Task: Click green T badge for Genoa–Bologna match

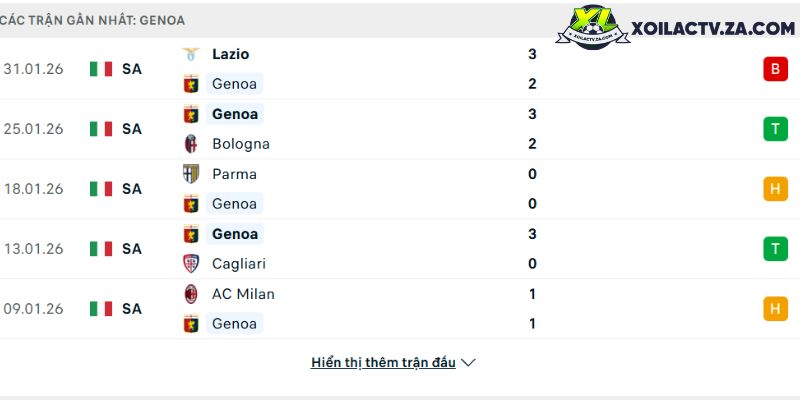Action: click(x=774, y=129)
